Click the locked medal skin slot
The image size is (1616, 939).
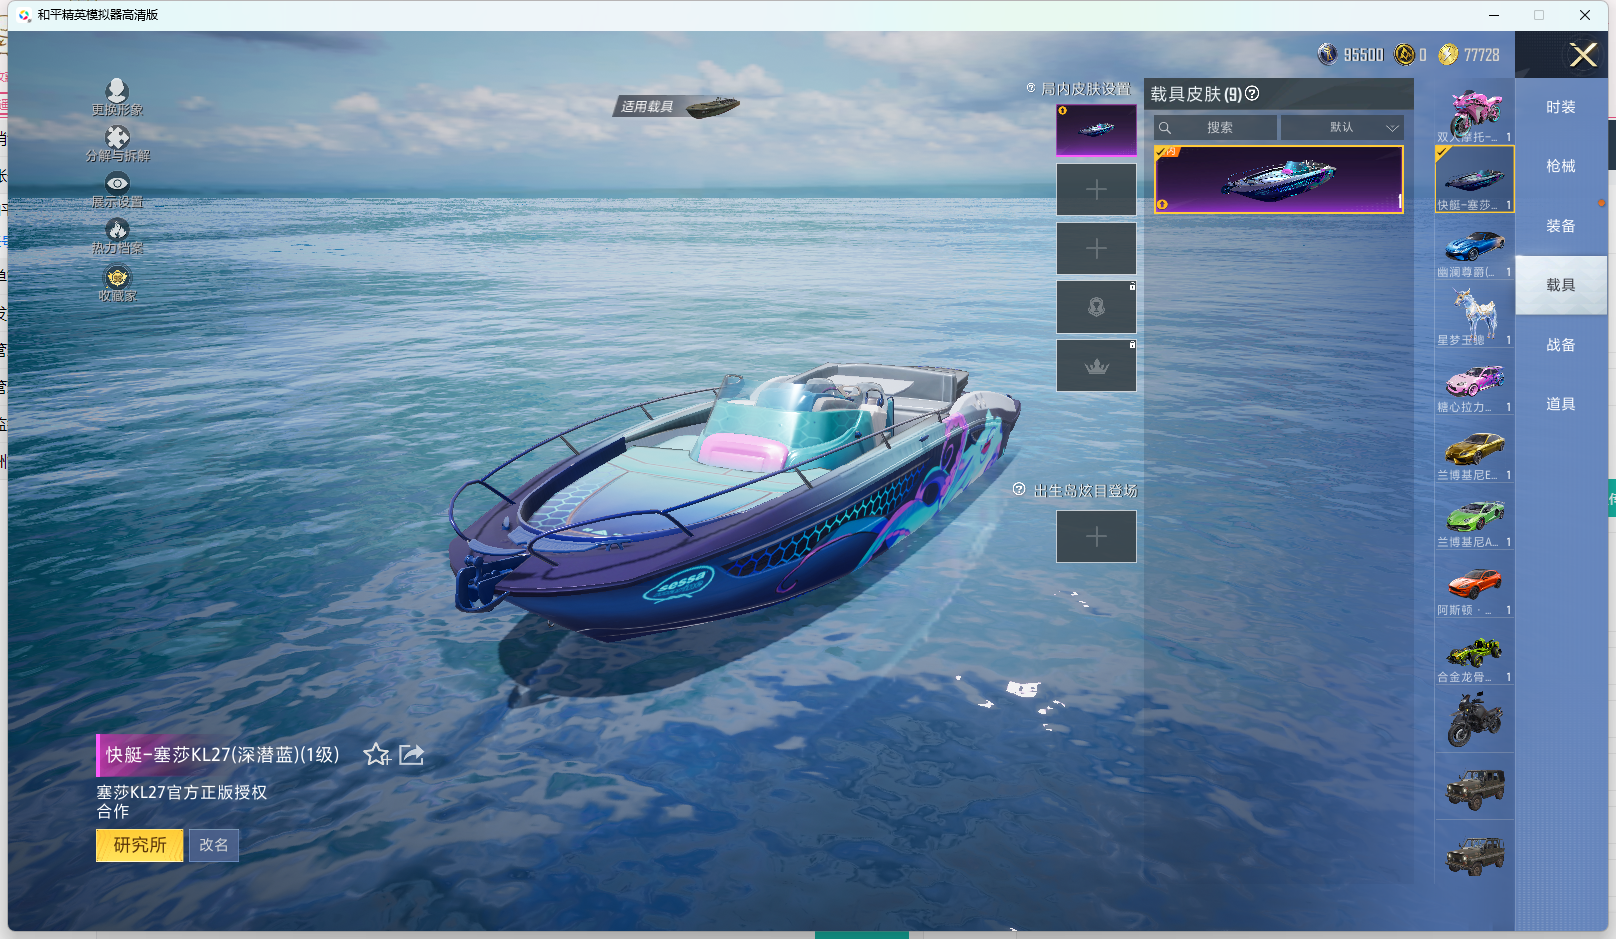(x=1096, y=307)
